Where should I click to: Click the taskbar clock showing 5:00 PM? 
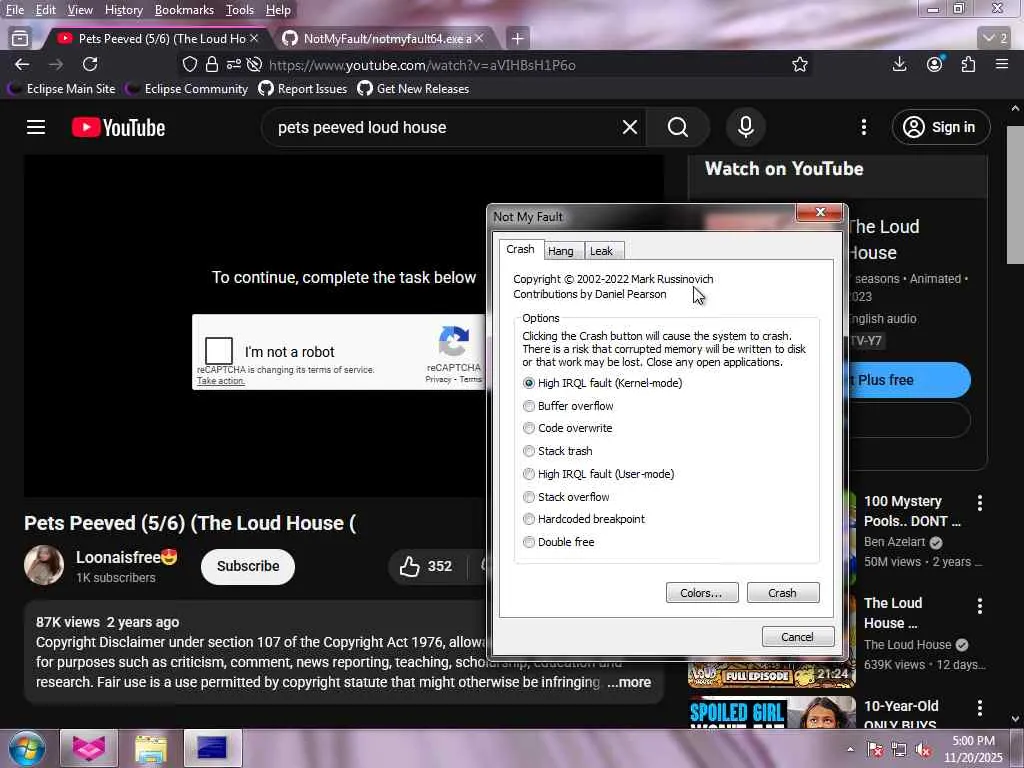(x=973, y=749)
